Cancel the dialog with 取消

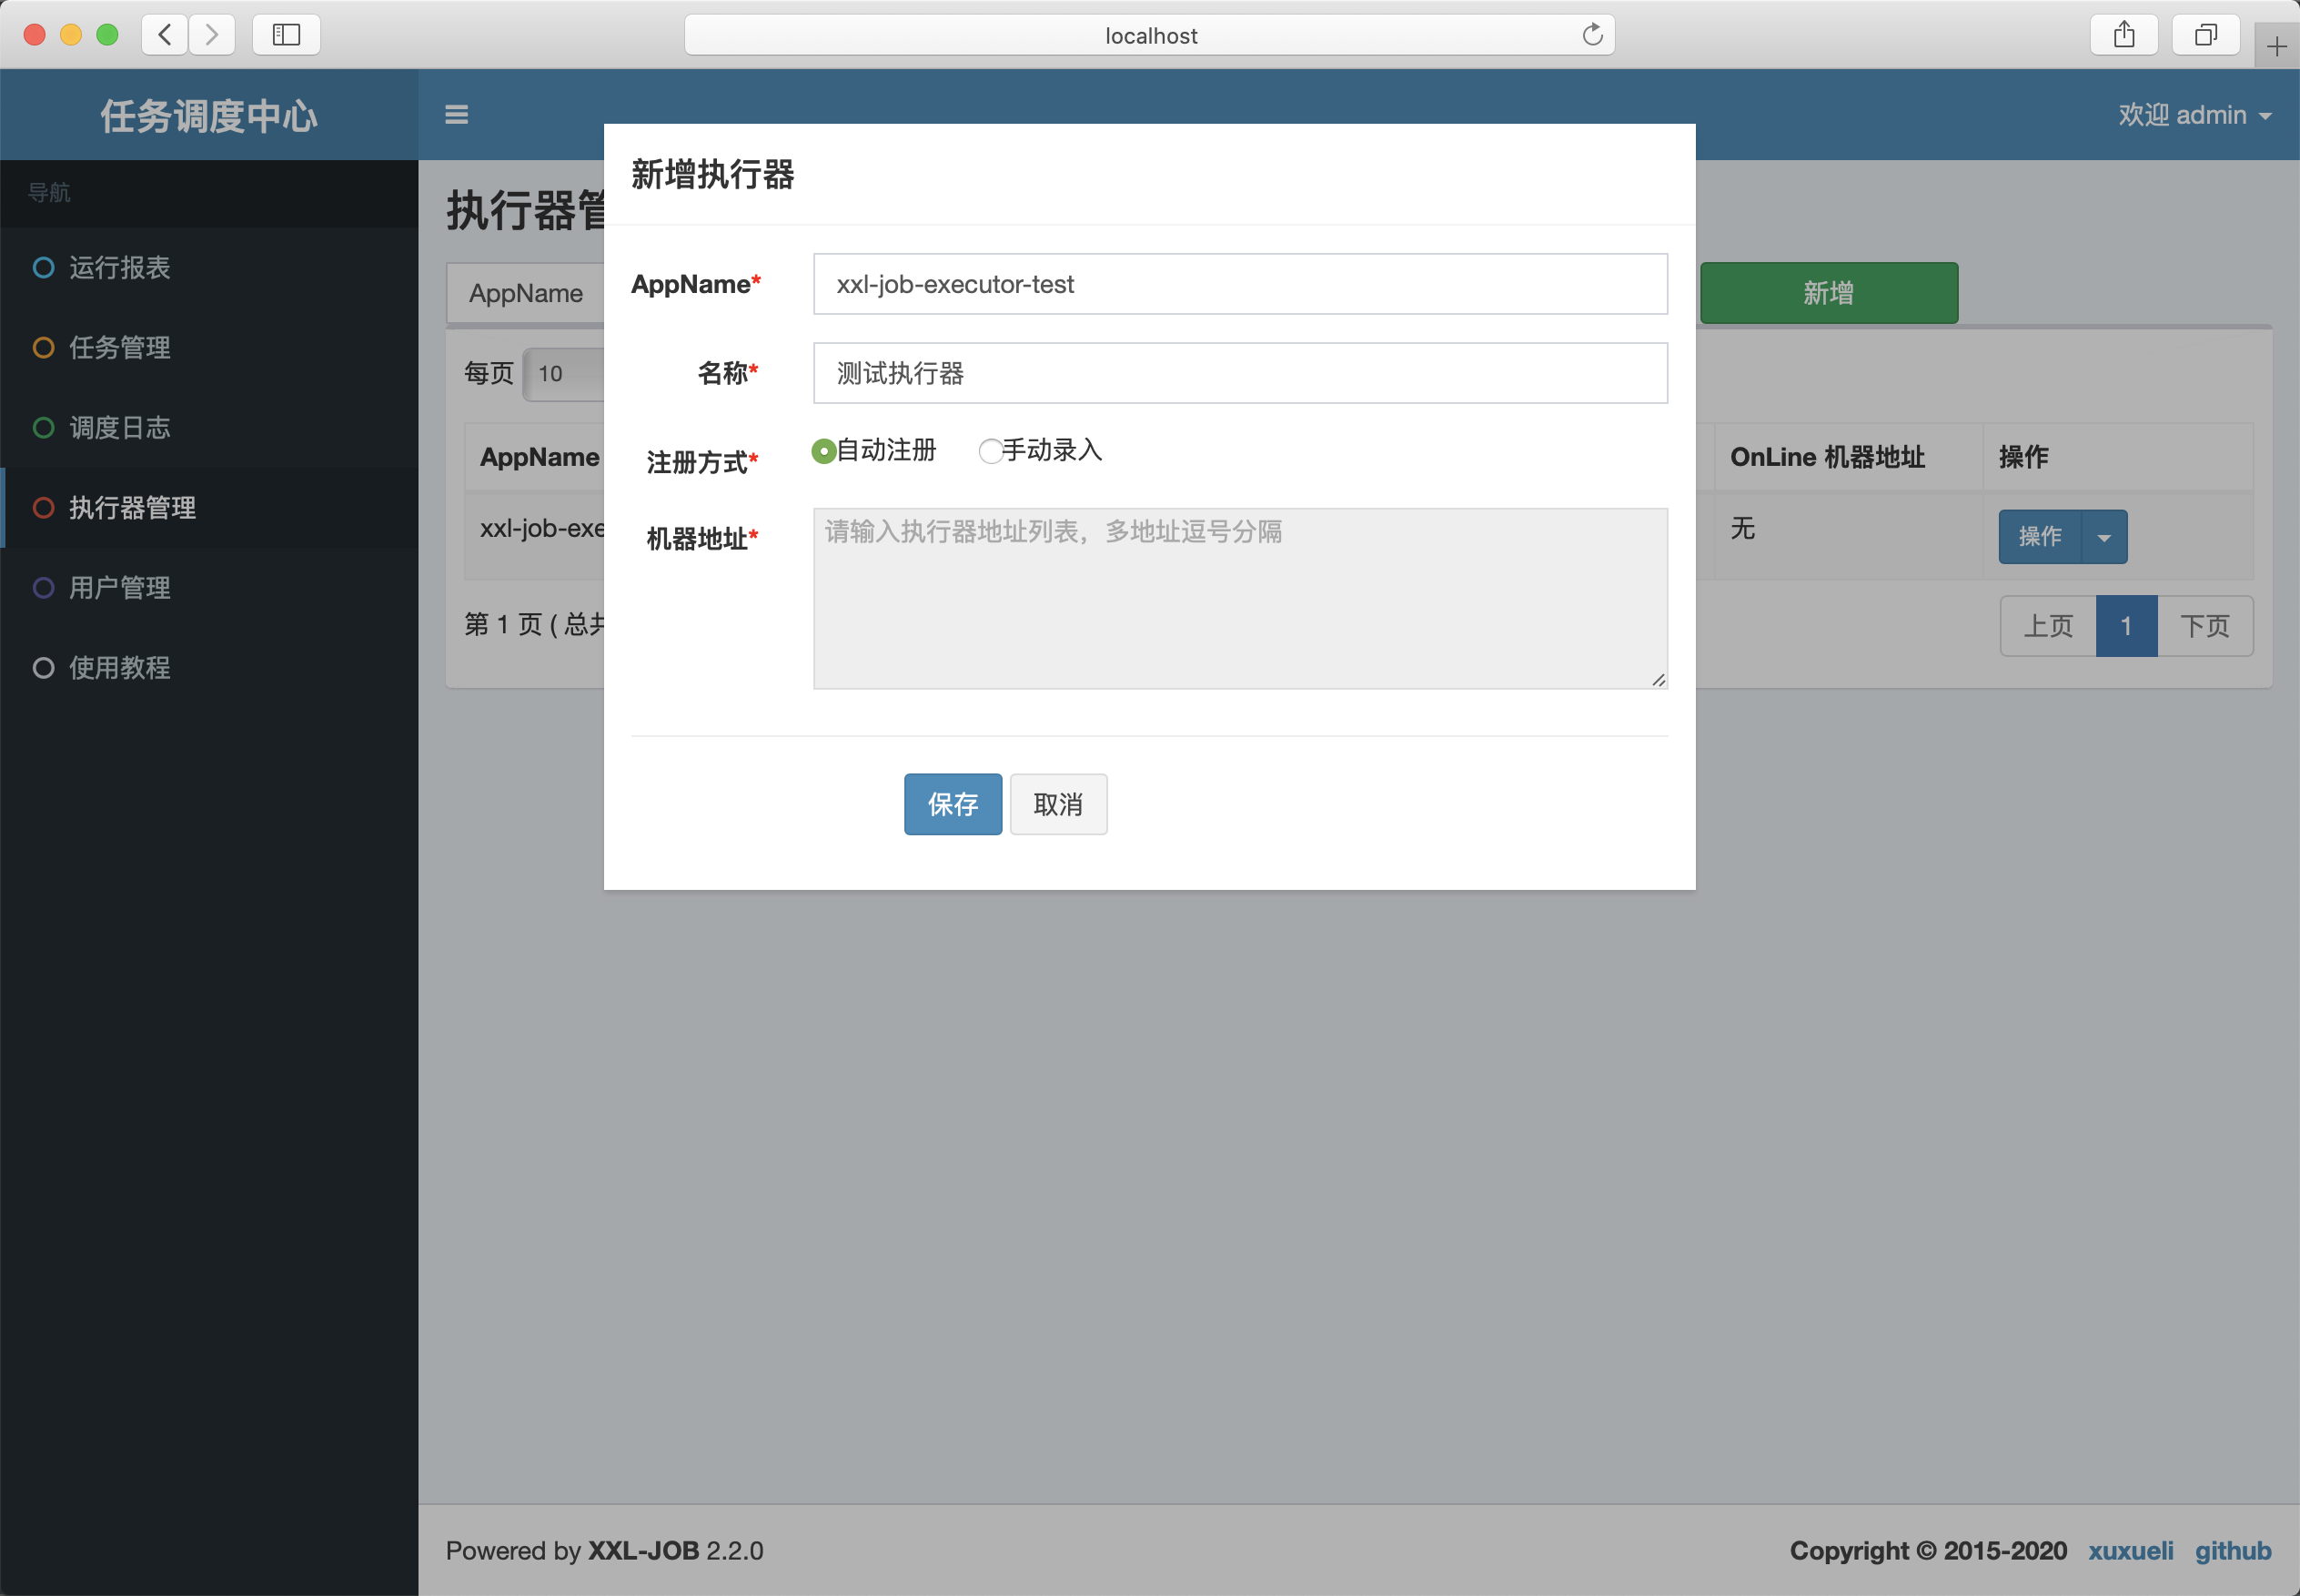(1058, 804)
